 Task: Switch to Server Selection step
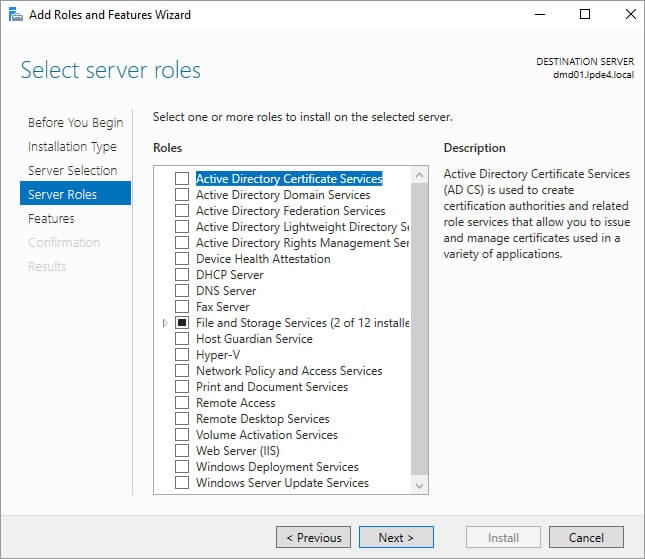click(73, 171)
